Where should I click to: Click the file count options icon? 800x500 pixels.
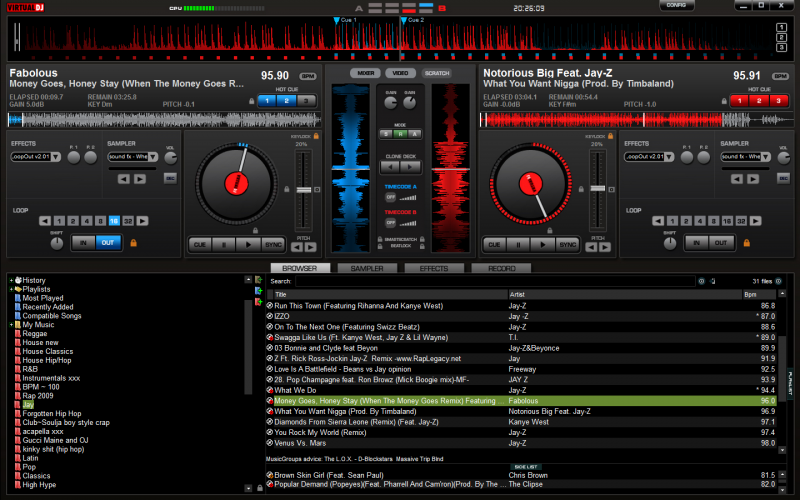(779, 281)
